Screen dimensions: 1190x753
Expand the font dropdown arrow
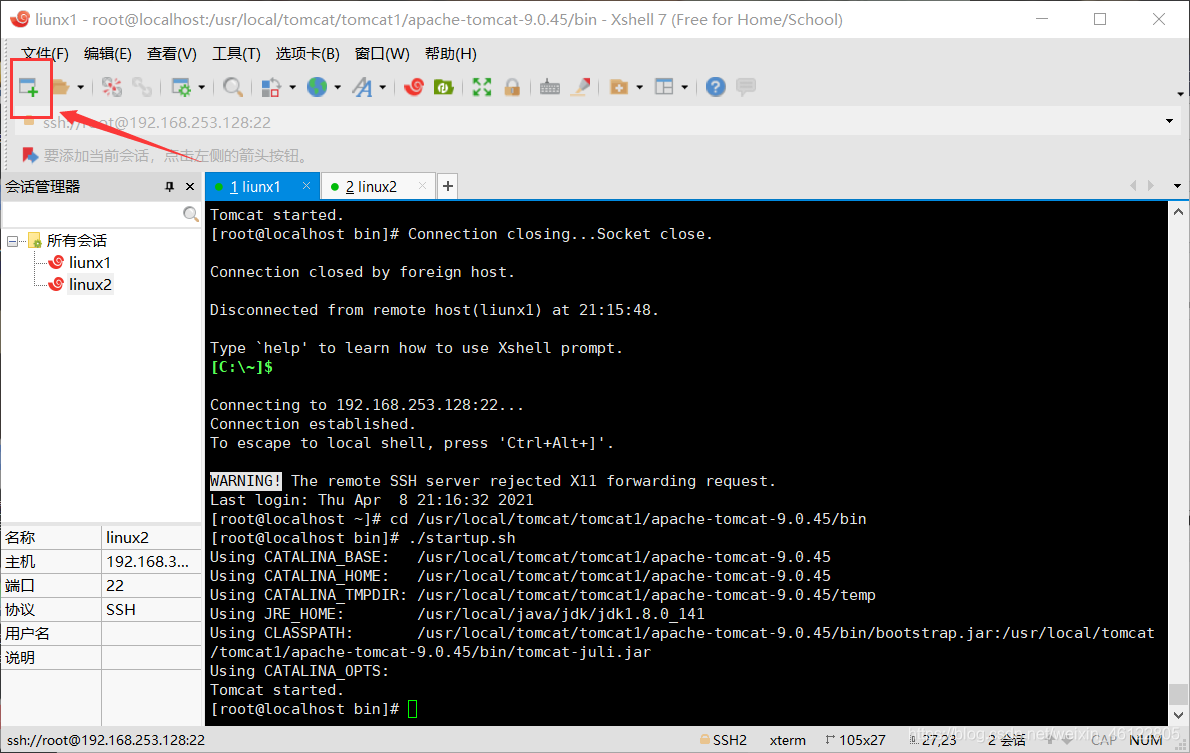(382, 87)
